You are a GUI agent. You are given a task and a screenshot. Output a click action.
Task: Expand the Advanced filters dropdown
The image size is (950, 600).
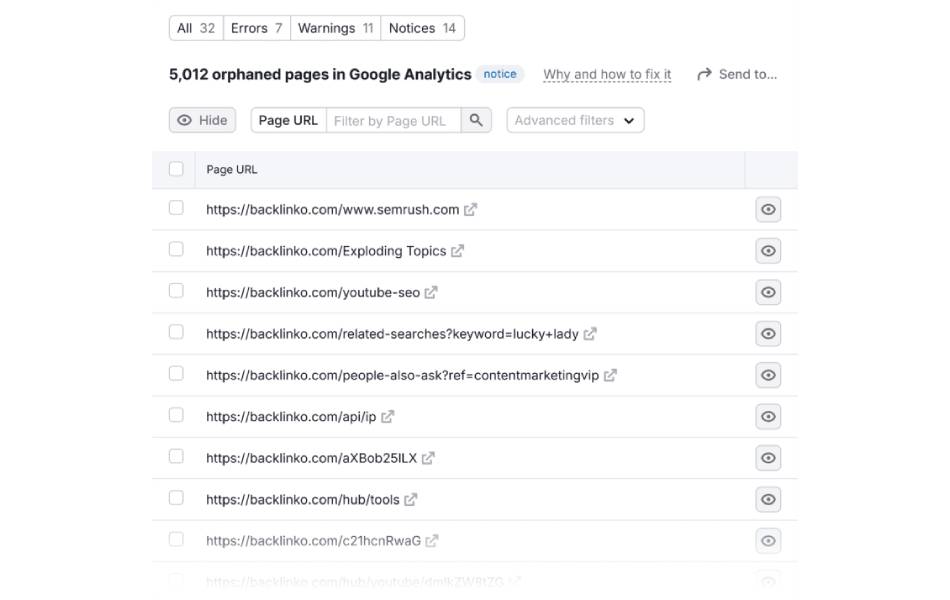click(x=575, y=120)
